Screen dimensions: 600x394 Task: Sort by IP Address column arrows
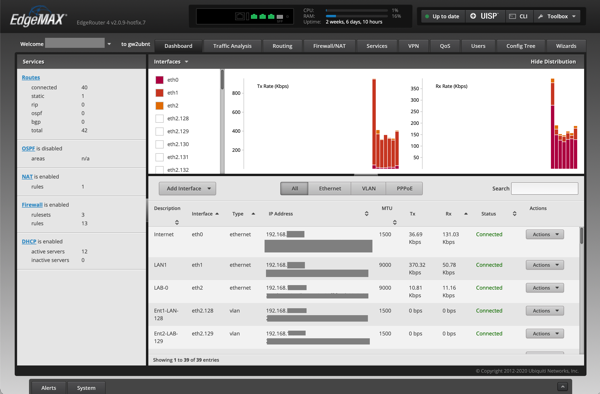tap(367, 214)
